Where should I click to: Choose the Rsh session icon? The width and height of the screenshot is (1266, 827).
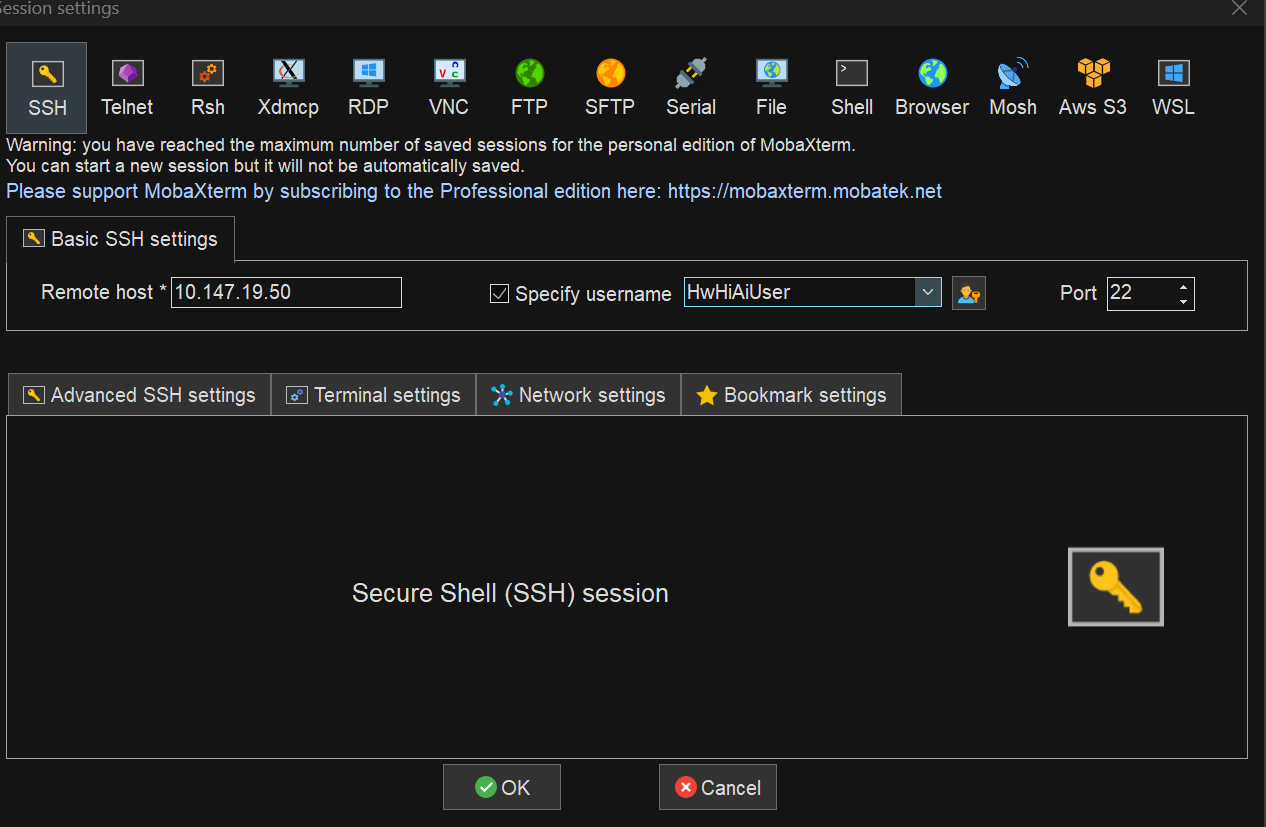[208, 87]
